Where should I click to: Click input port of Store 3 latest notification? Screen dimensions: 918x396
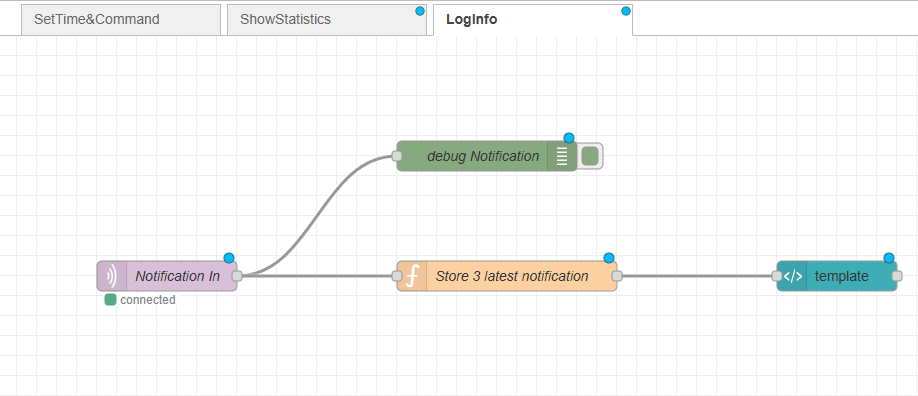pos(397,276)
